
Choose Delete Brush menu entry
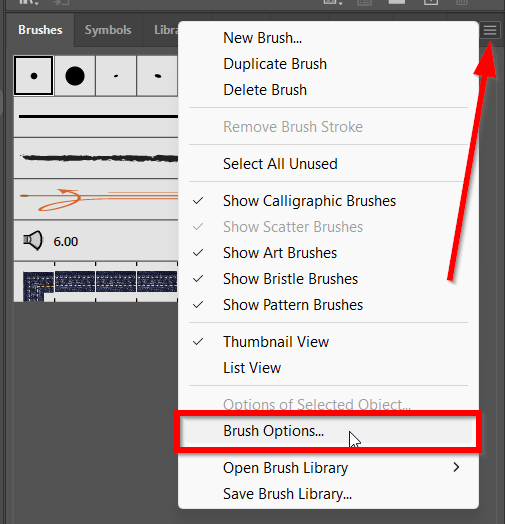click(x=328, y=90)
